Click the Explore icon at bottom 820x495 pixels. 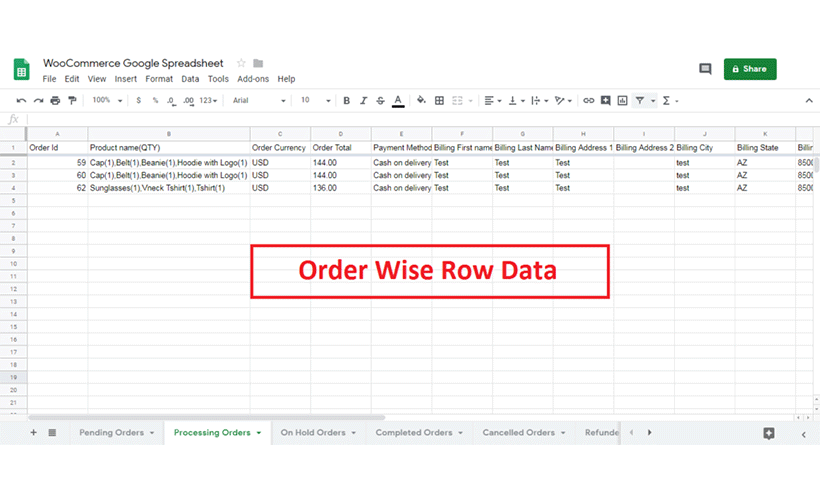pyautogui.click(x=769, y=433)
